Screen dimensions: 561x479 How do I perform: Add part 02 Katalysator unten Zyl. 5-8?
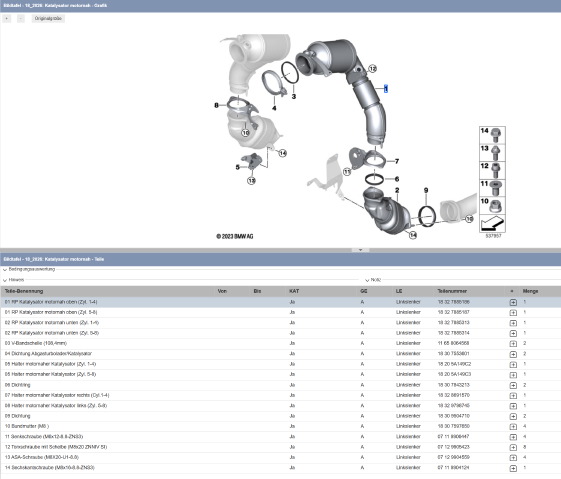(513, 333)
